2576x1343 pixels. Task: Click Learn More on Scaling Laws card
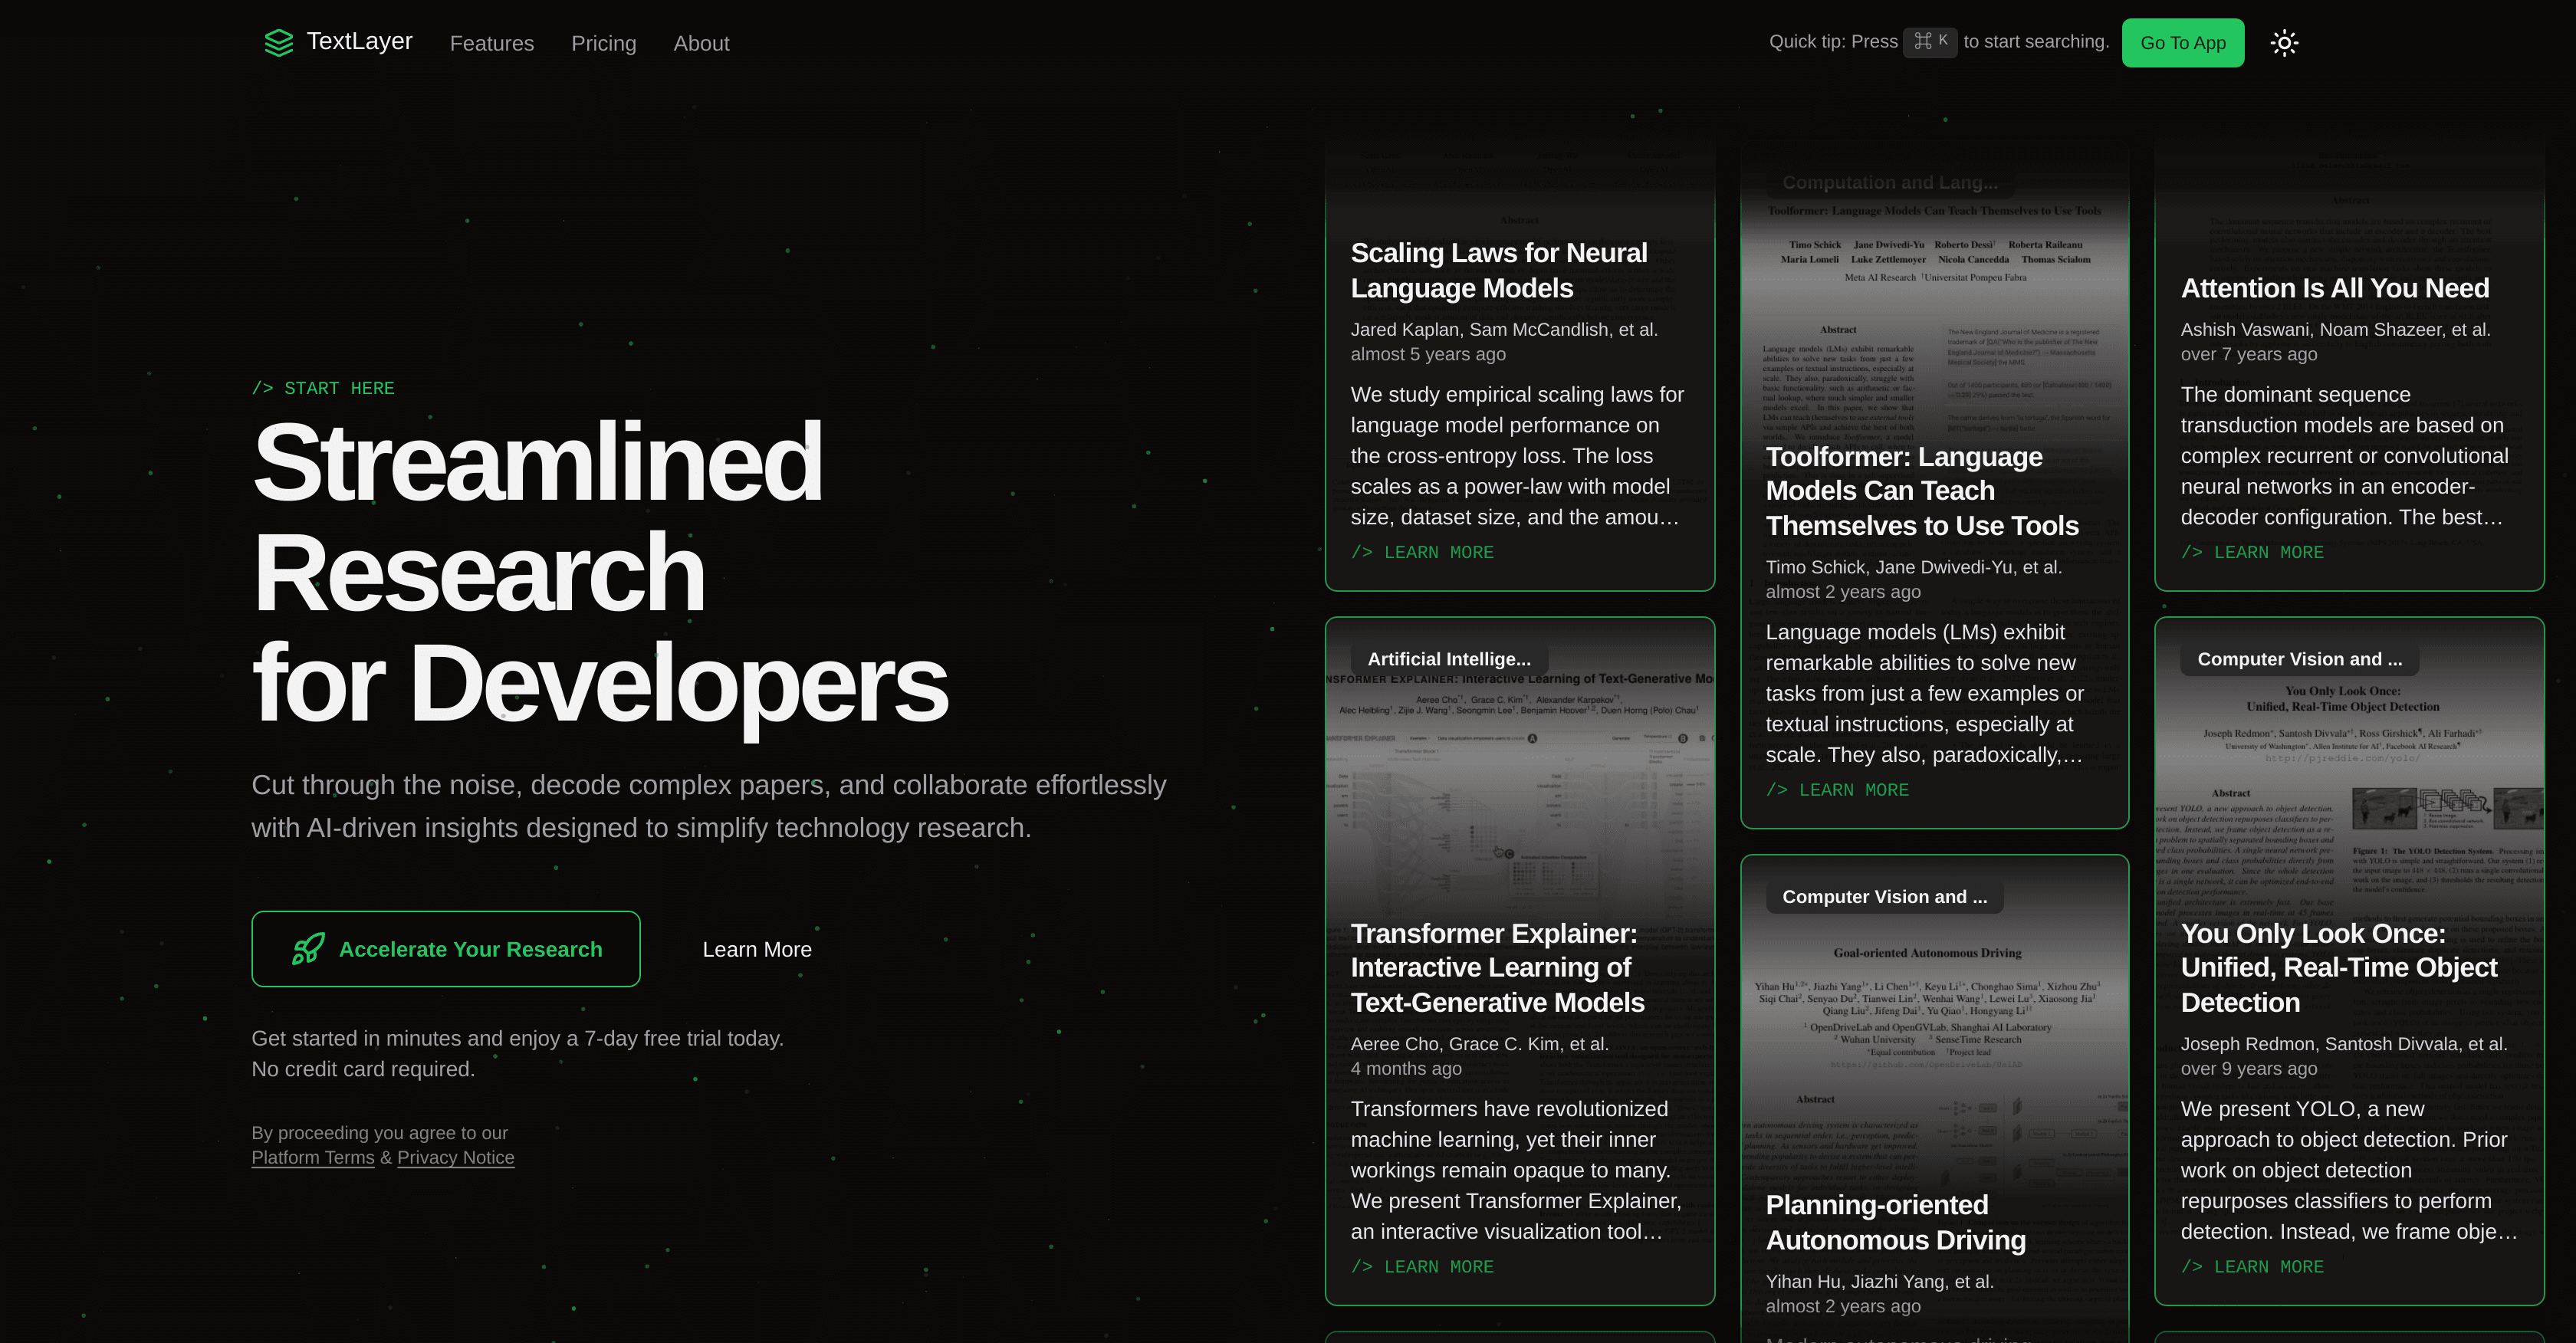click(x=1422, y=552)
